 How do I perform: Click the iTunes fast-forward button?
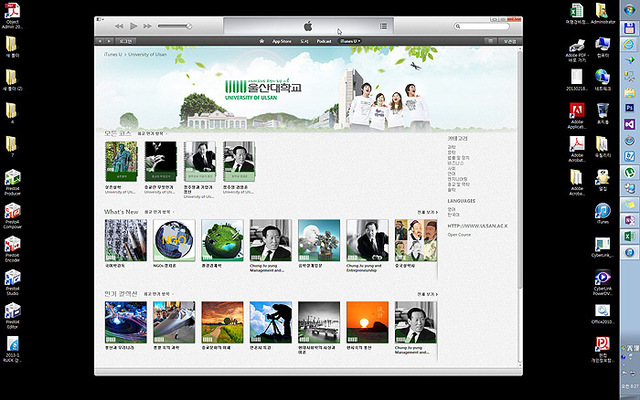(147, 26)
